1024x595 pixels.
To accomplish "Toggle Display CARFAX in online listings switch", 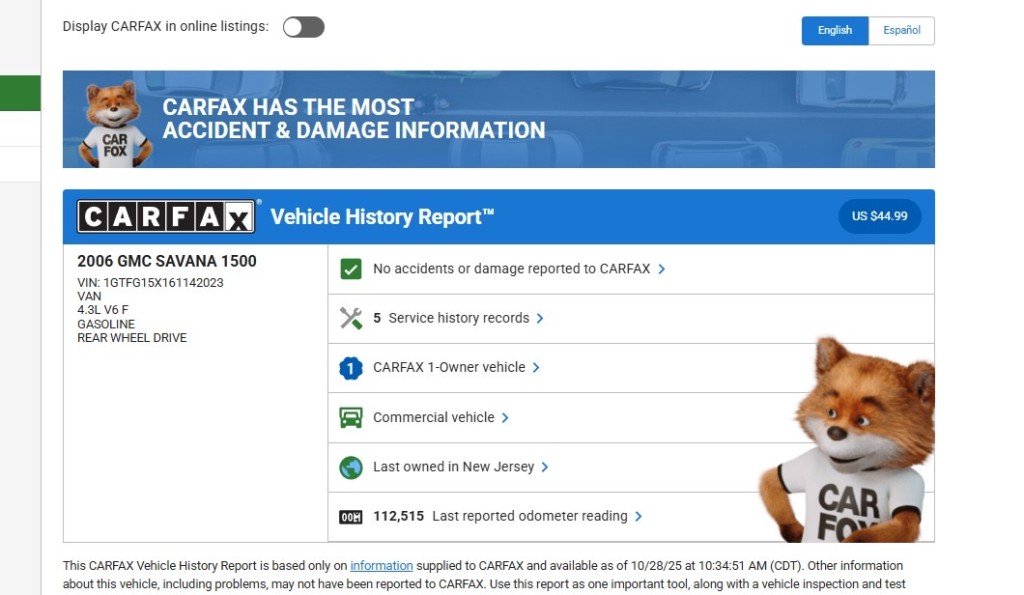I will tap(303, 27).
